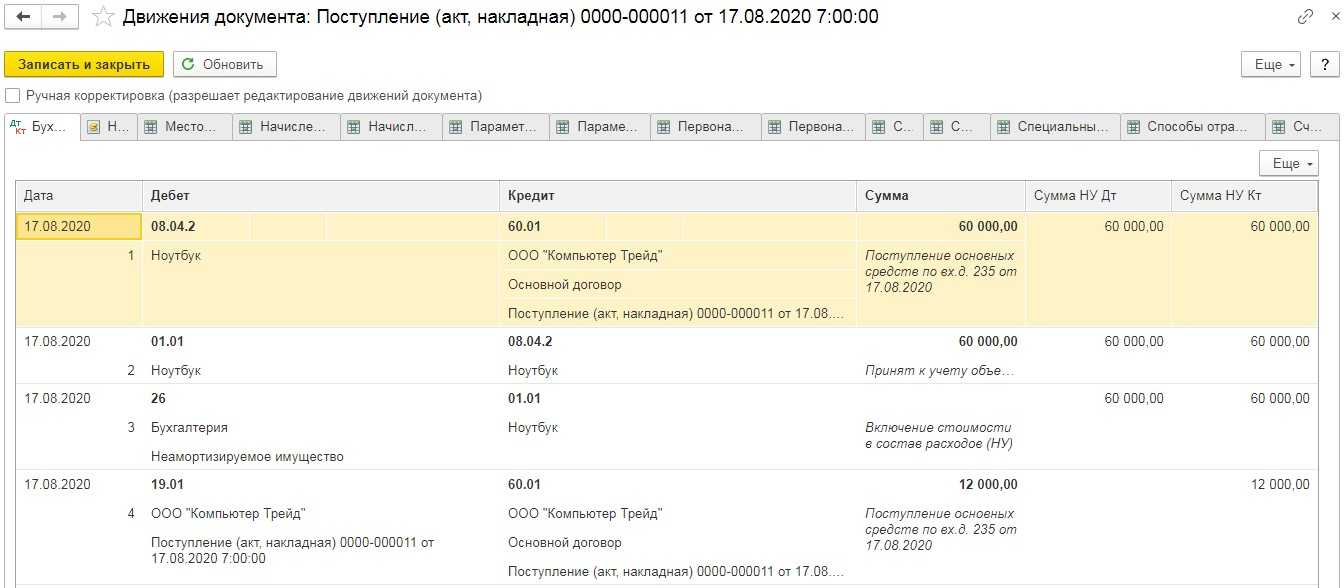Click the Обновить refresh button
Viewport: 1344px width, 588px height.
[x=224, y=64]
